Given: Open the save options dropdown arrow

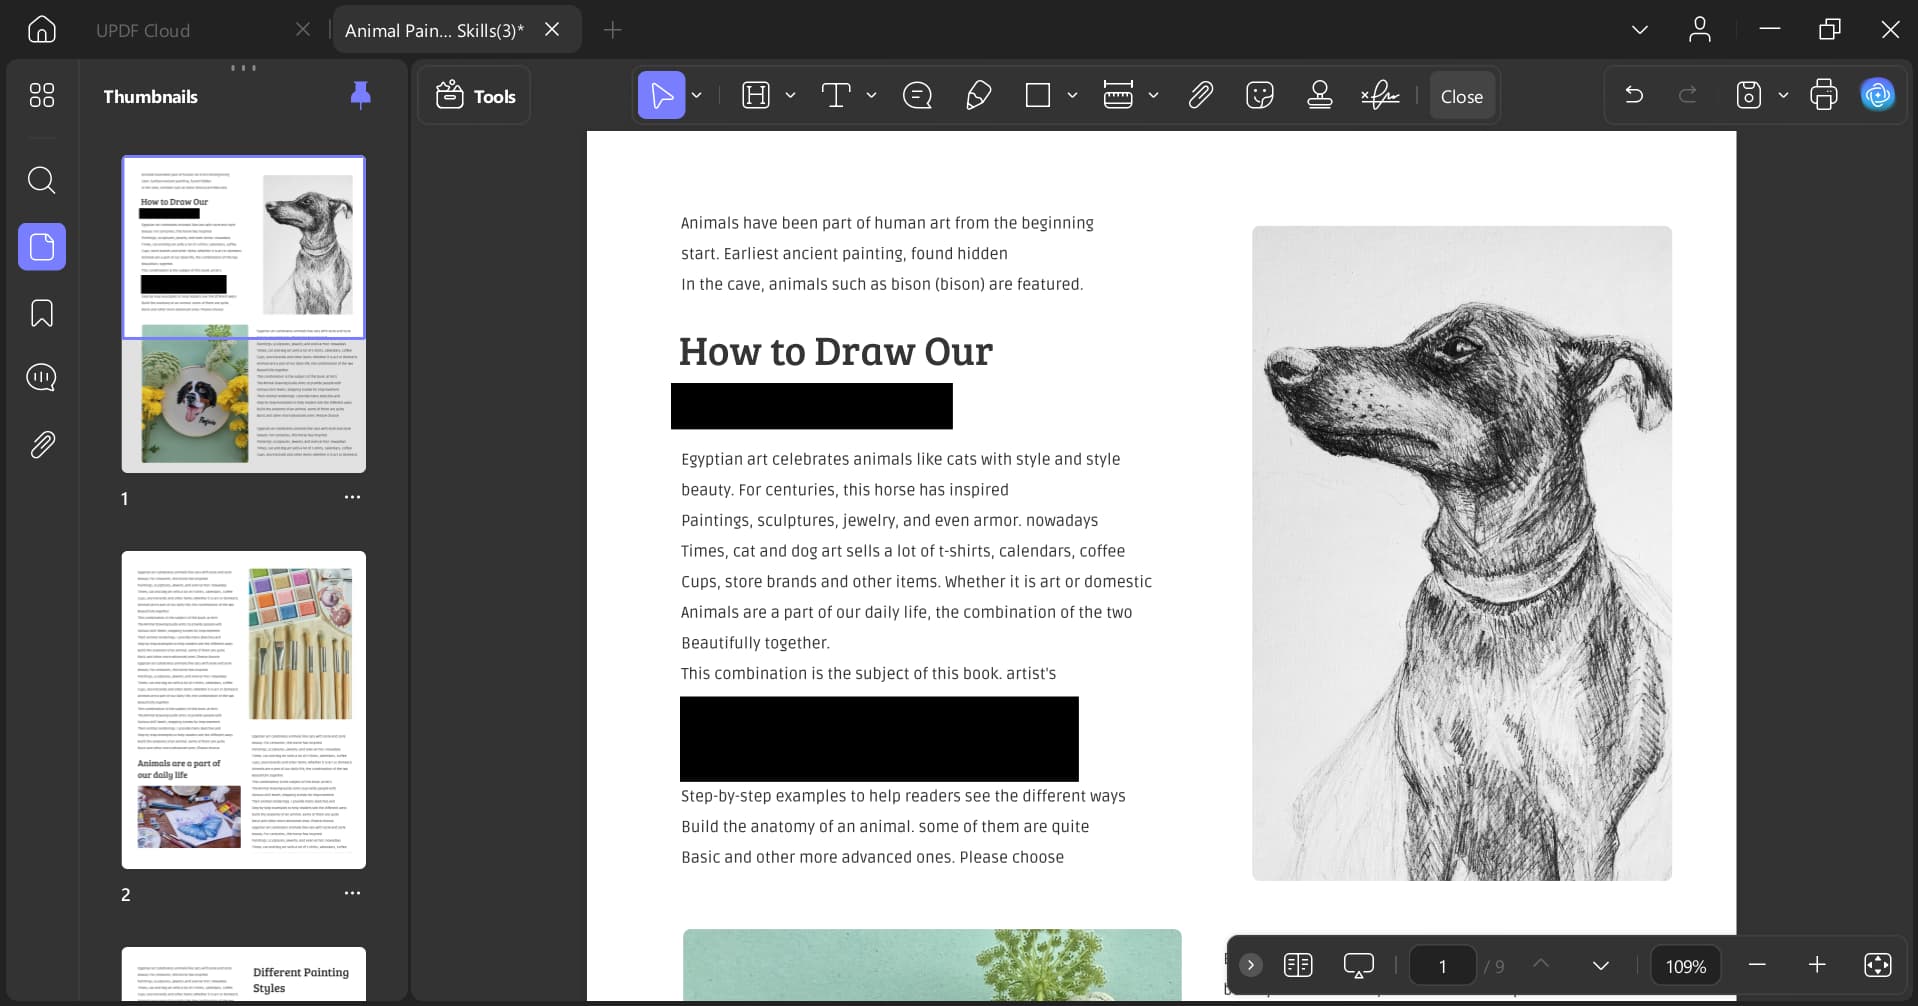Looking at the screenshot, I should pyautogui.click(x=1783, y=96).
